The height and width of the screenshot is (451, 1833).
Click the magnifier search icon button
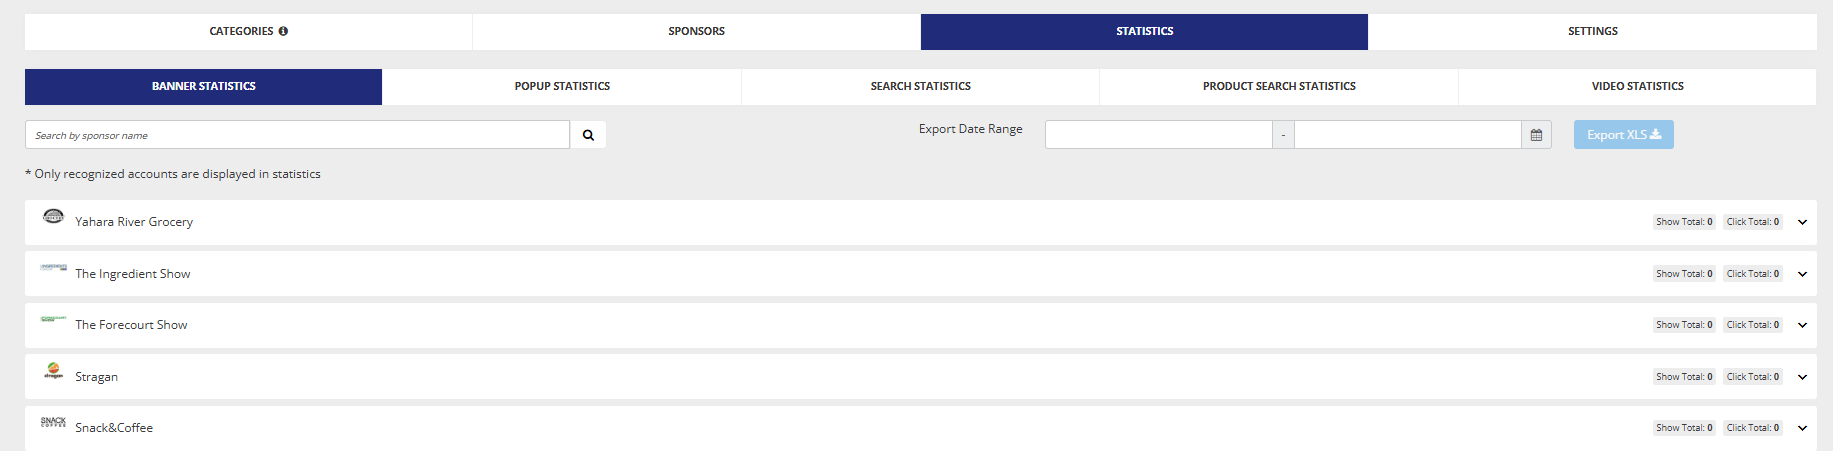tap(588, 135)
